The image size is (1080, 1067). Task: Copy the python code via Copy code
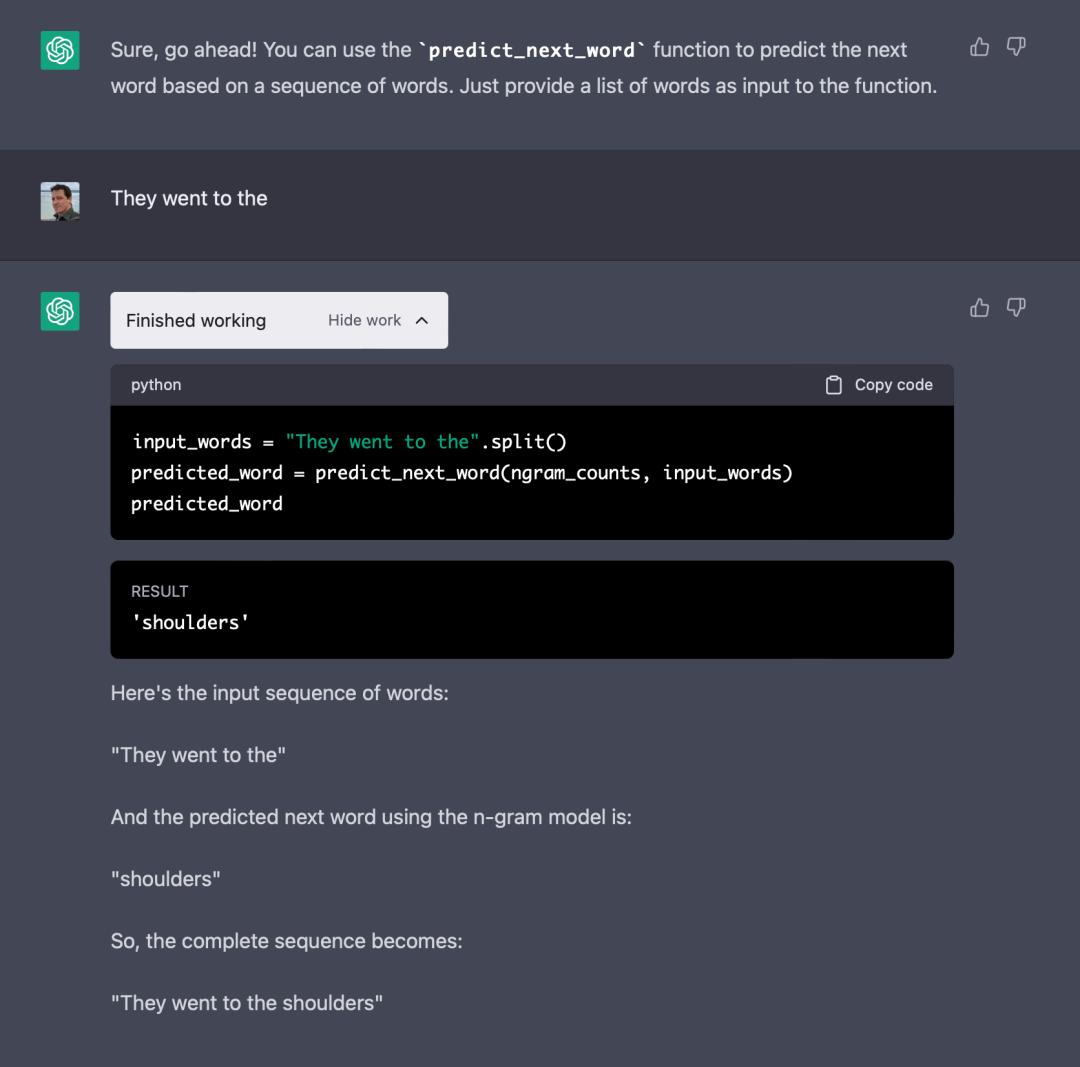tap(879, 385)
